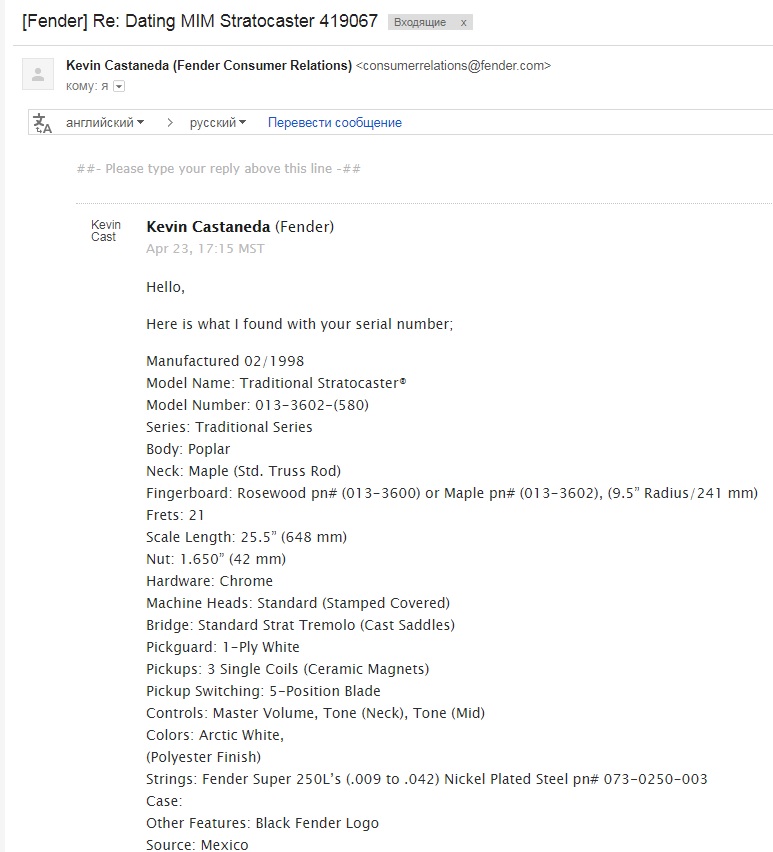This screenshot has height=852, width=773.
Task: Click Перевести сообщение link
Action: [x=335, y=123]
